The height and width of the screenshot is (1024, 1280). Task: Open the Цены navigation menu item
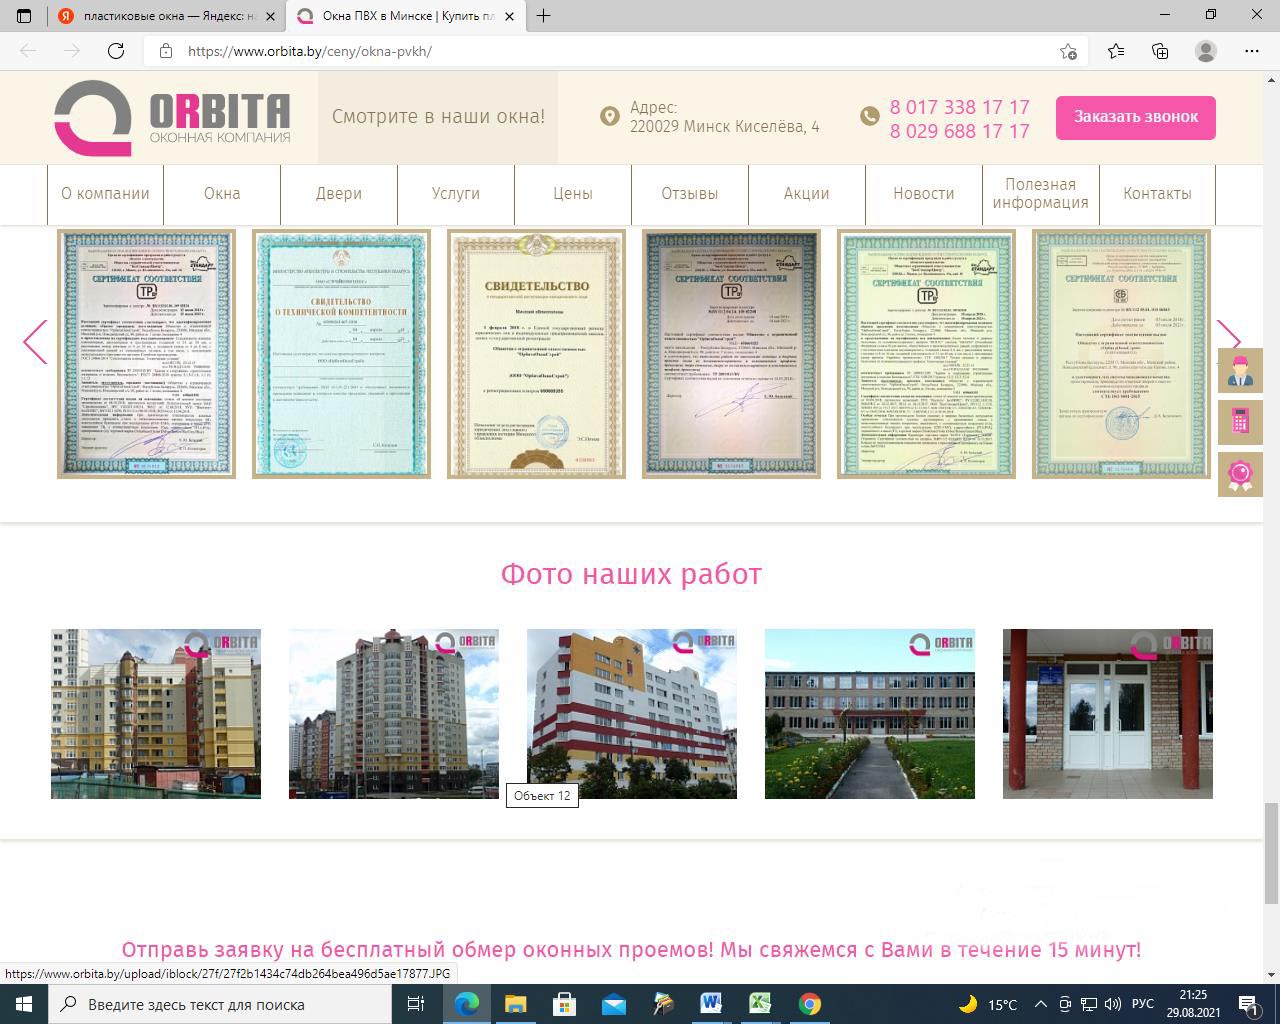tap(573, 194)
